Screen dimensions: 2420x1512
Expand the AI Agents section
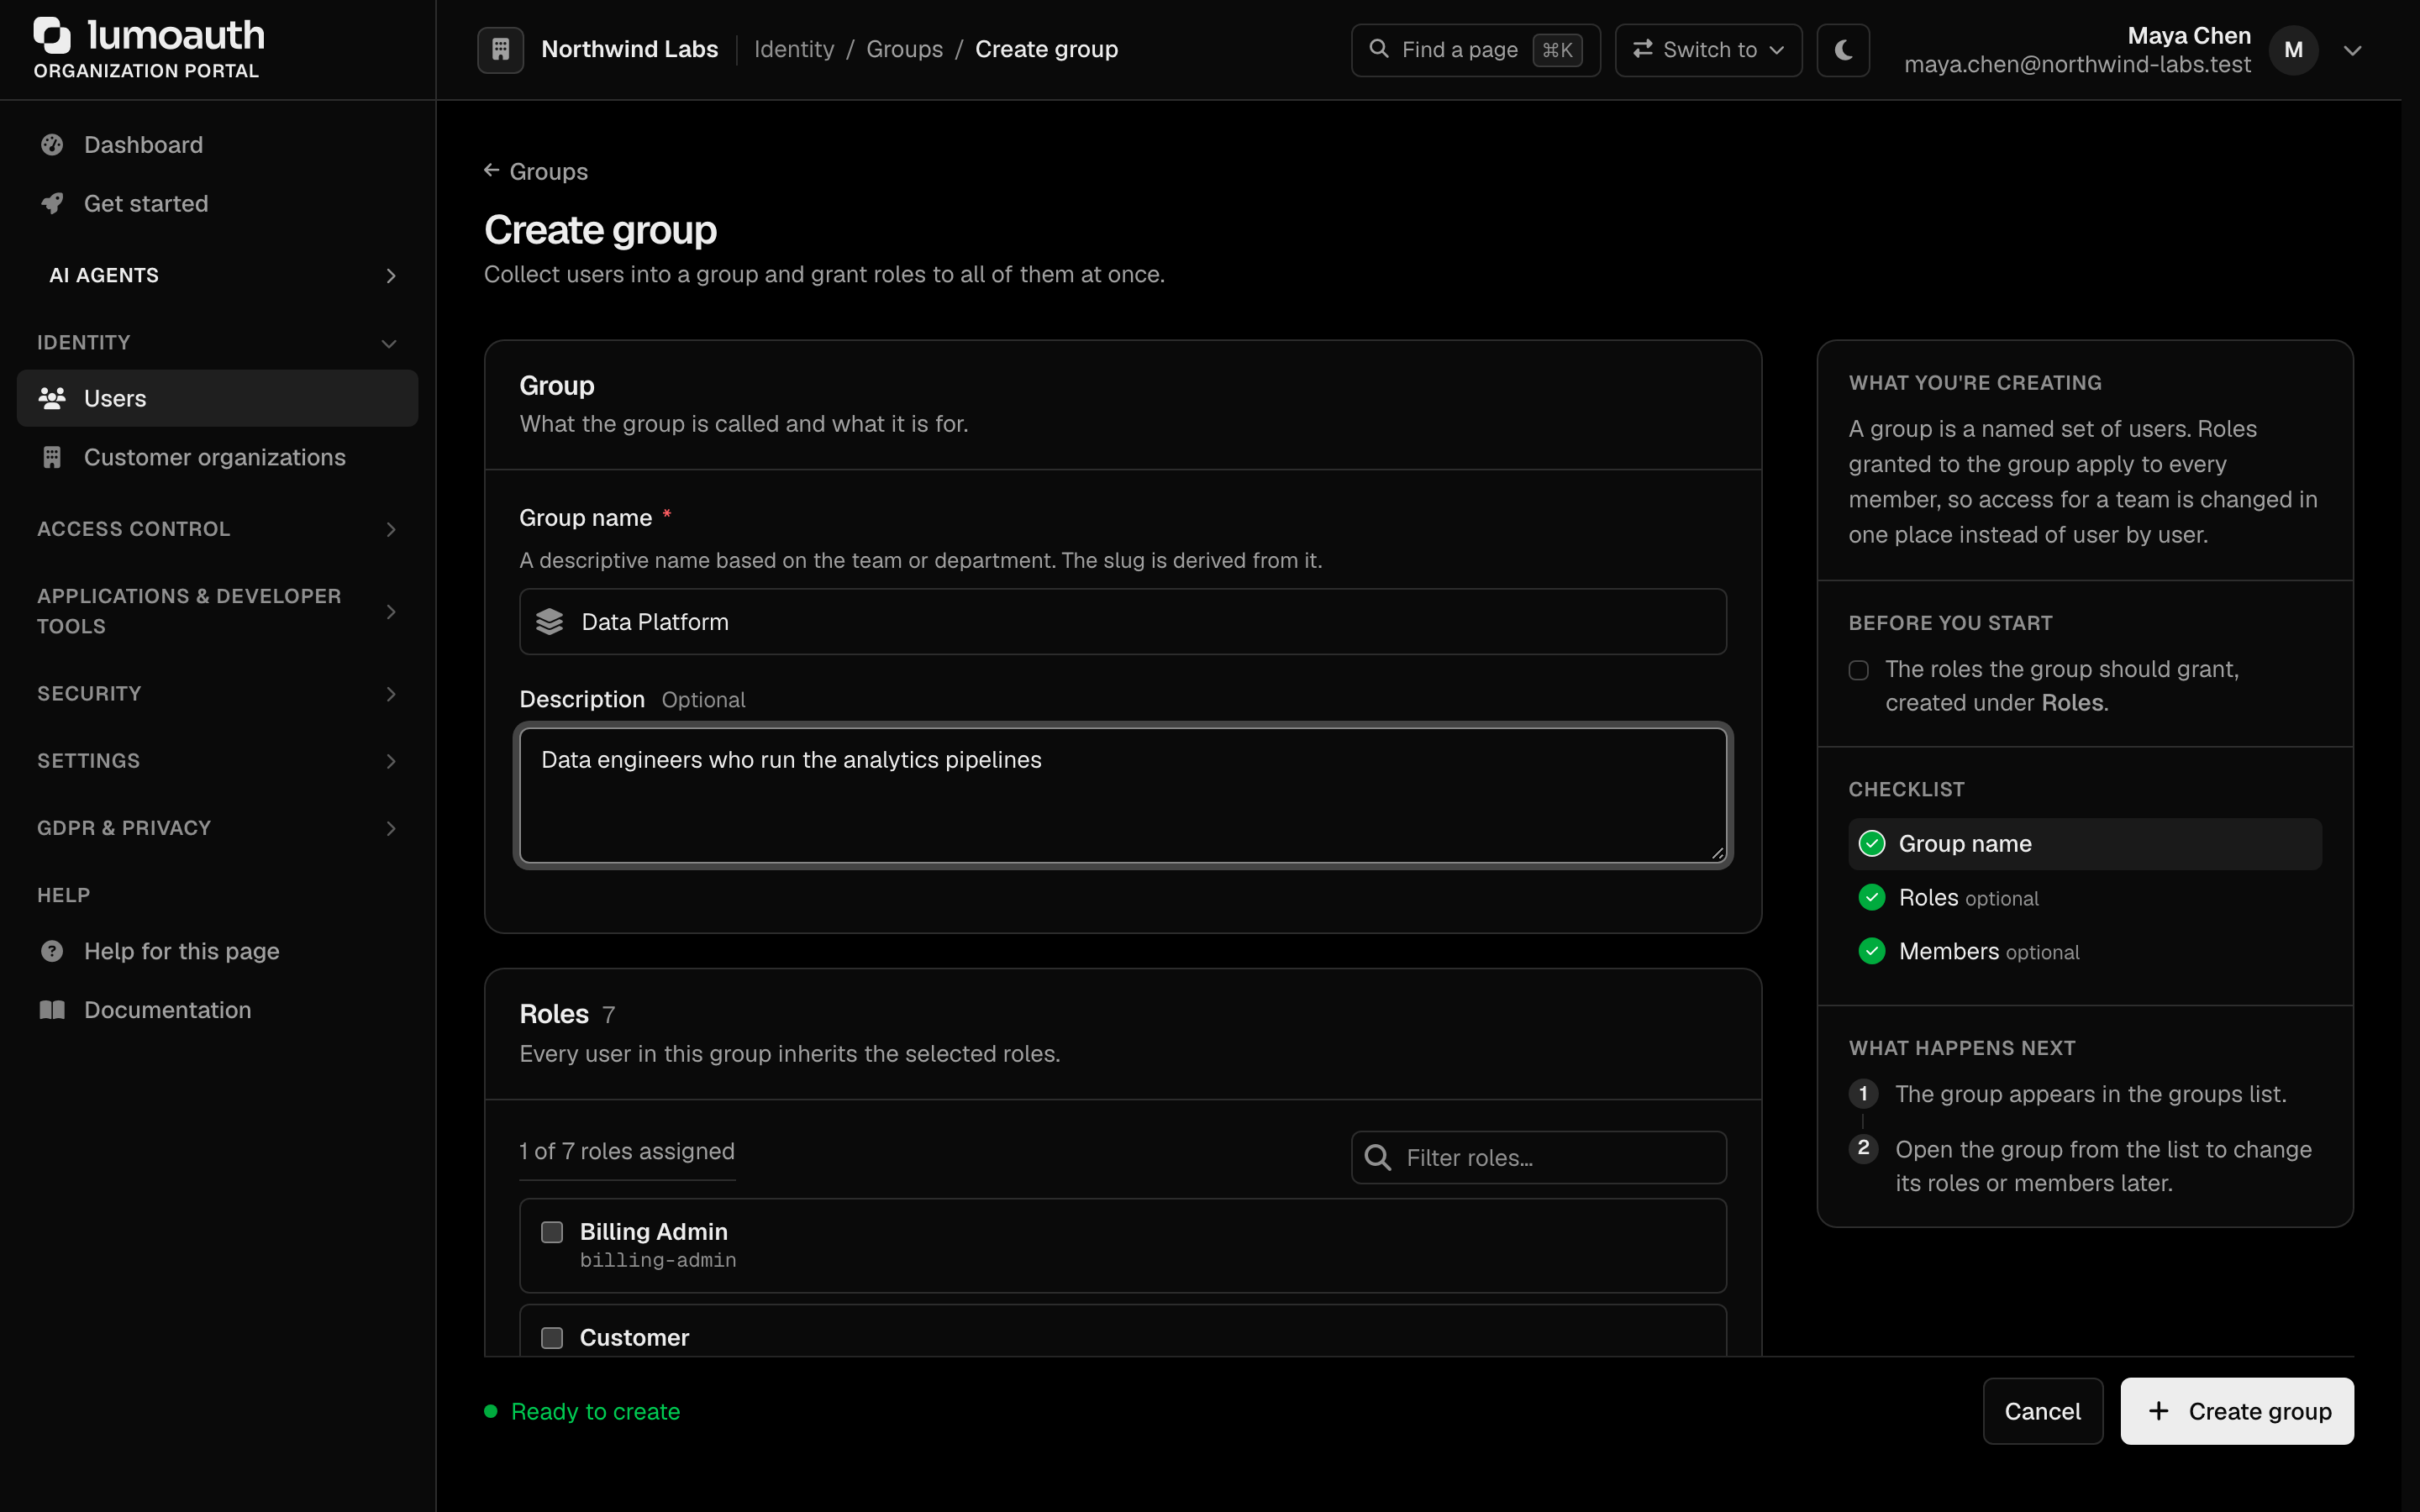coord(218,275)
